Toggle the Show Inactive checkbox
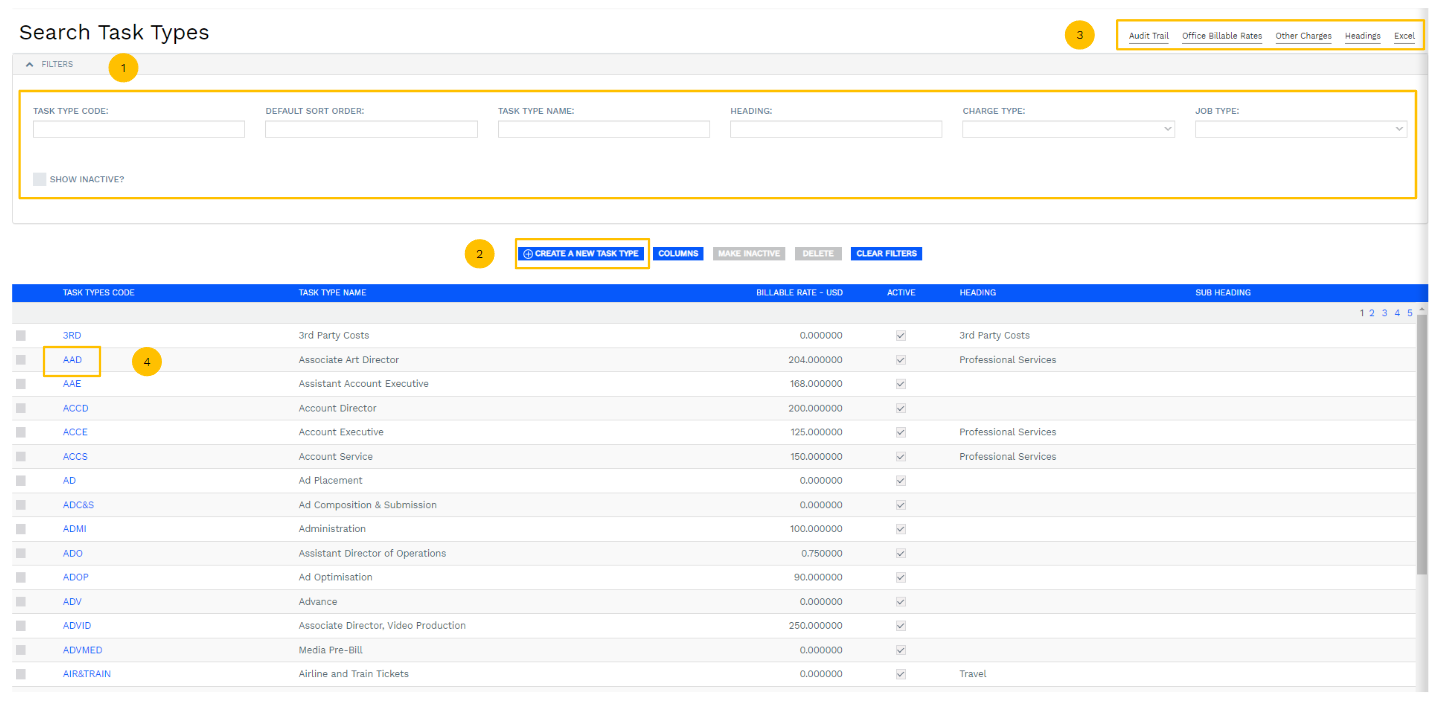This screenshot has height=710, width=1437. [40, 179]
